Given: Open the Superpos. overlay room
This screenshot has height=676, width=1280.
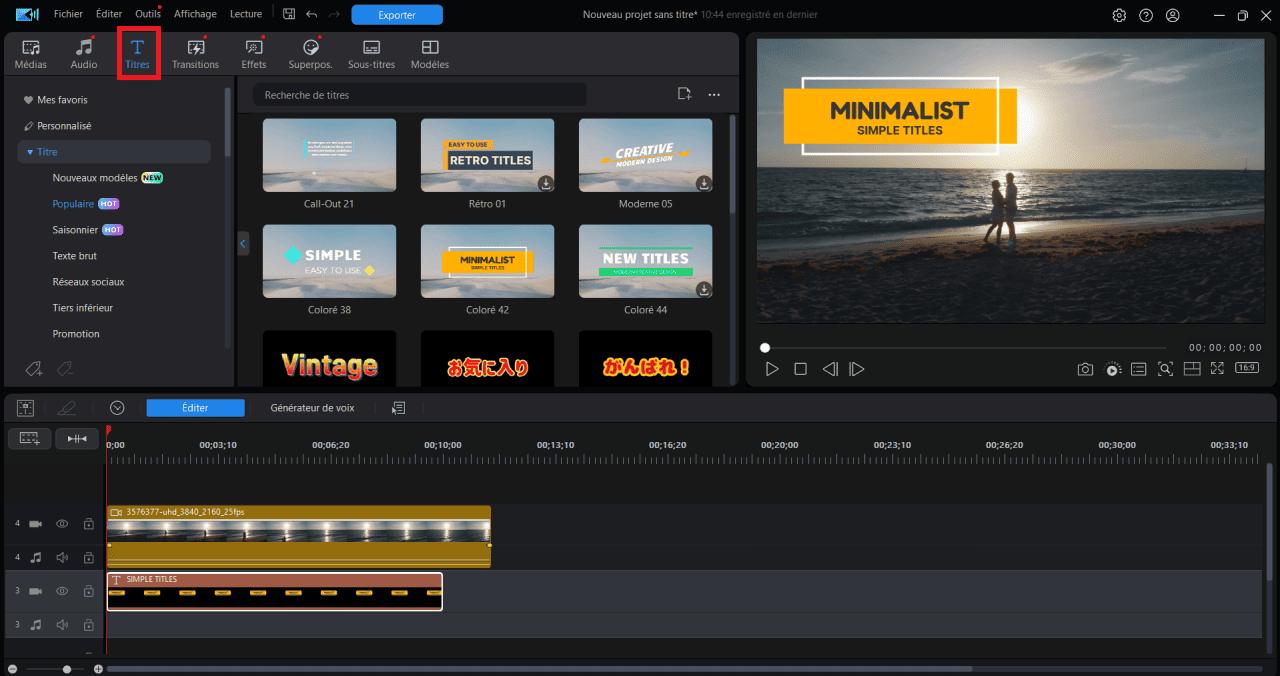Looking at the screenshot, I should [310, 54].
